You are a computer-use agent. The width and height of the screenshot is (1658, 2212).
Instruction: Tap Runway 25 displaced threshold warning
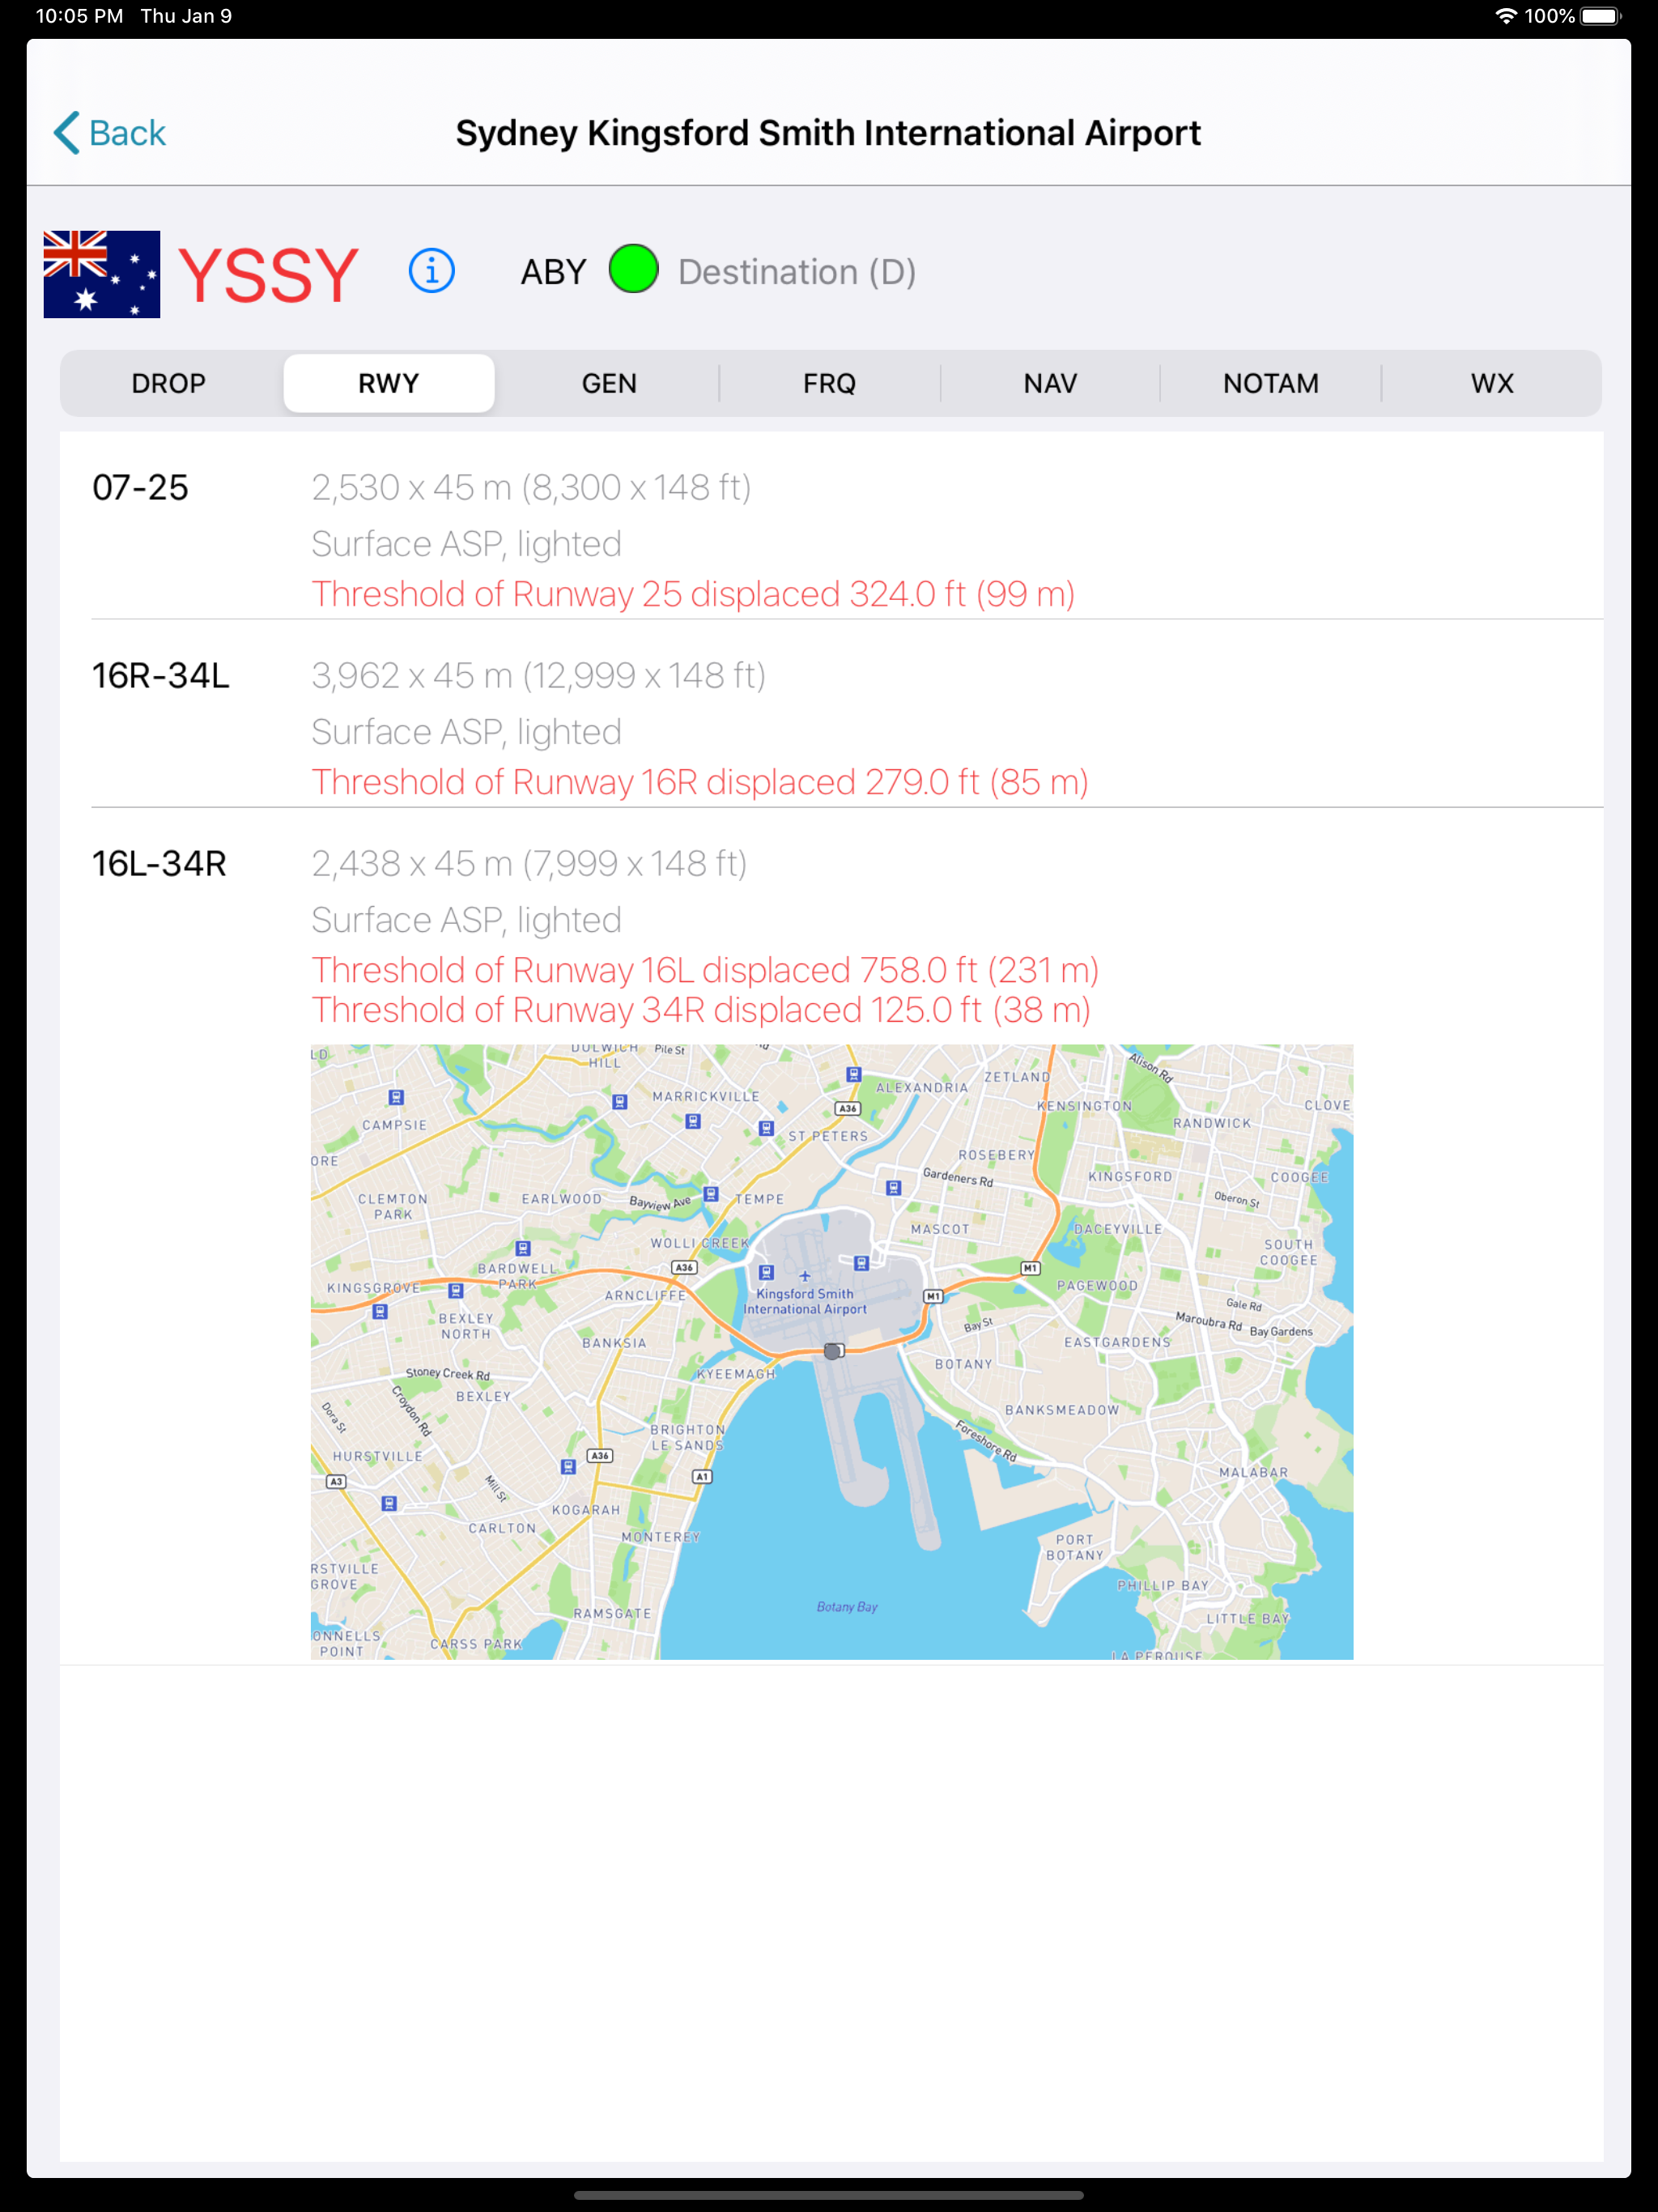click(x=693, y=594)
